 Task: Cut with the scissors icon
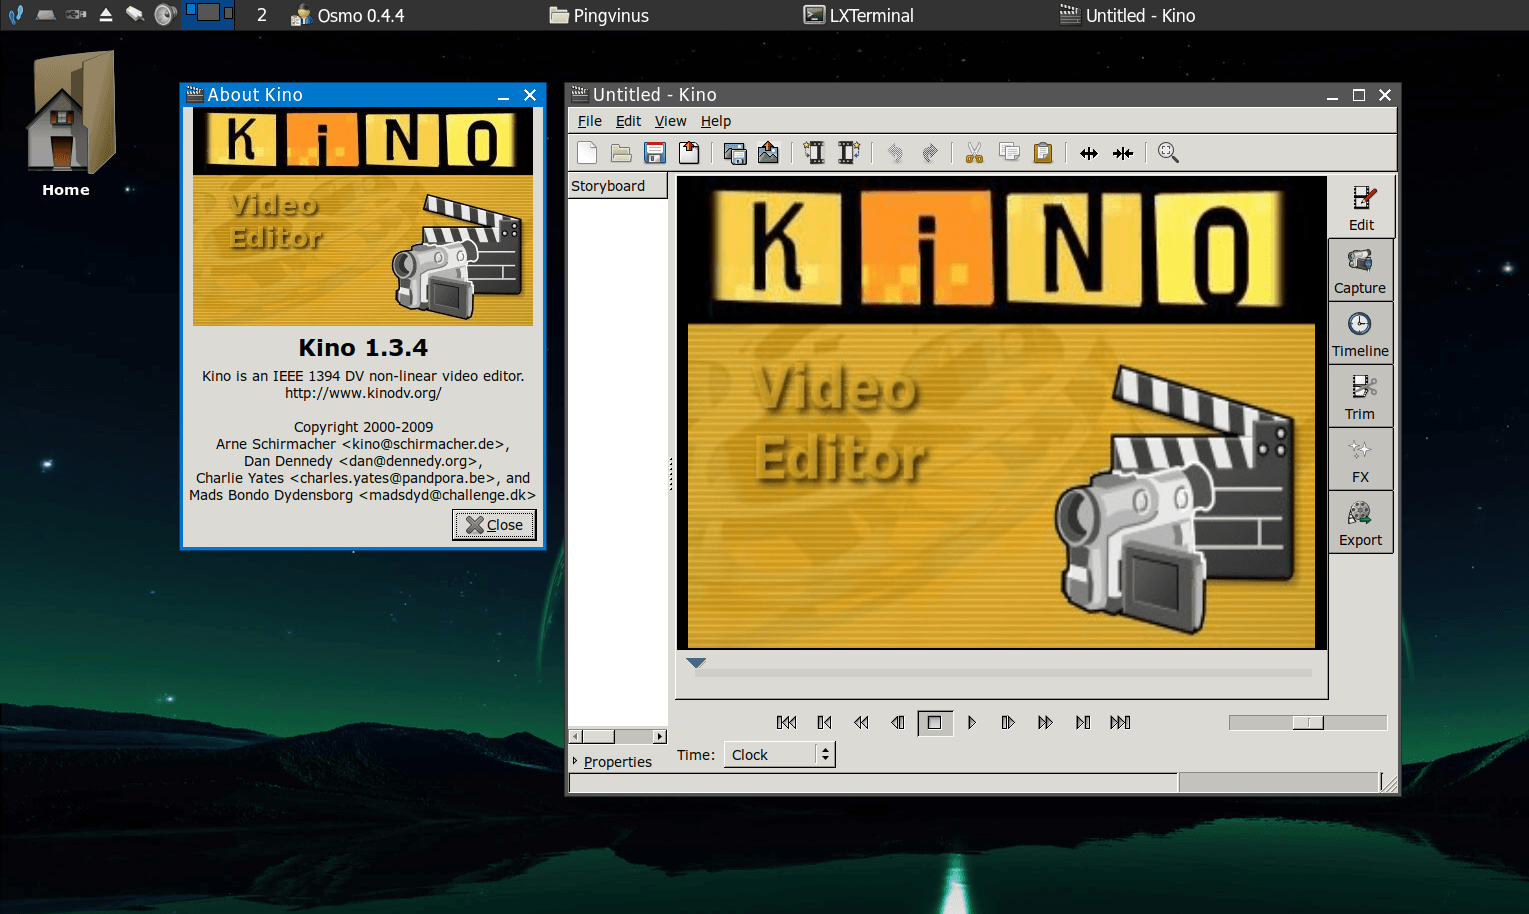pyautogui.click(x=974, y=153)
